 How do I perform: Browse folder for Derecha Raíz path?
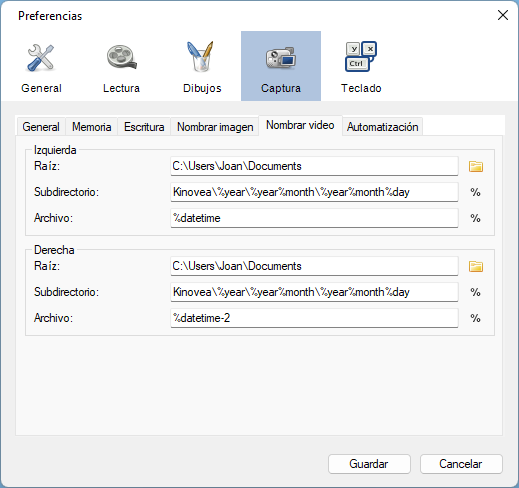(x=476, y=266)
